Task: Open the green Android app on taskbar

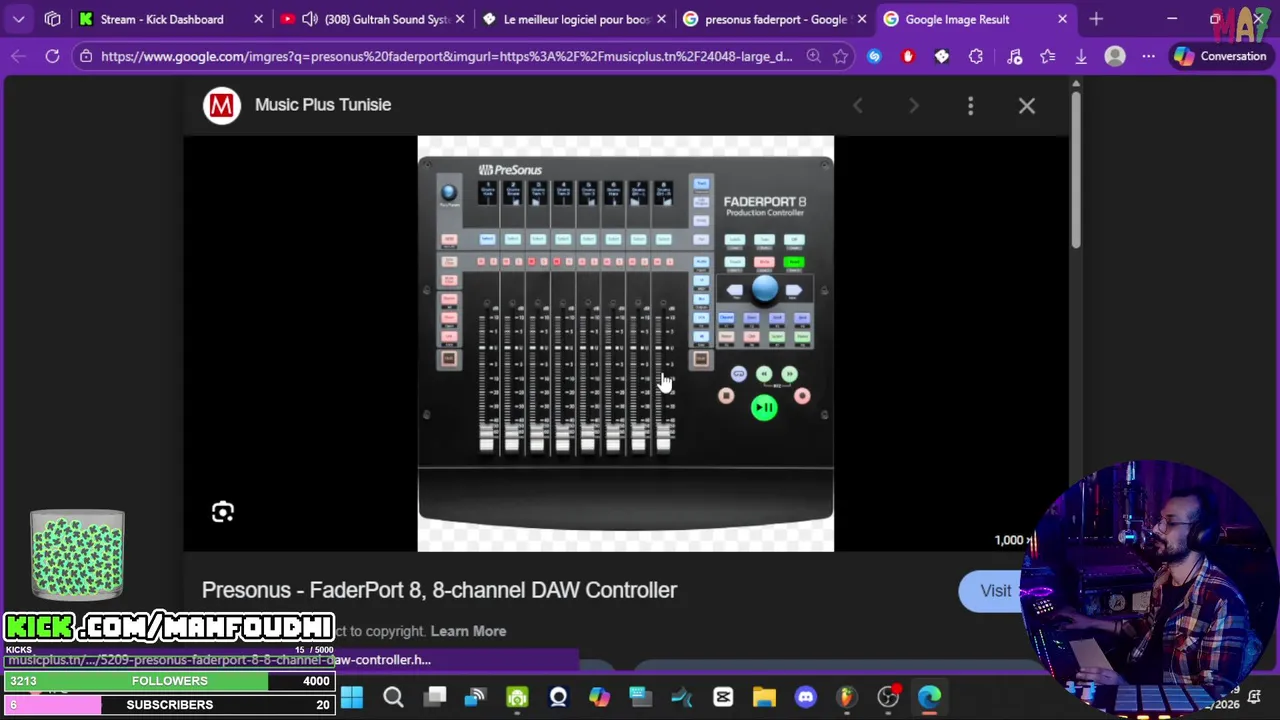Action: (x=517, y=697)
